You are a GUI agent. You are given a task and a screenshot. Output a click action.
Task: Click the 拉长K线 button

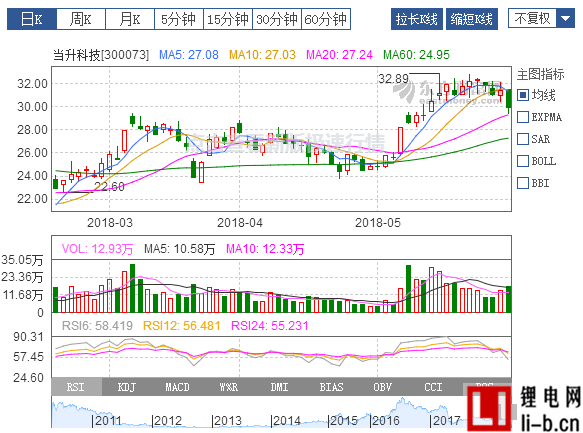click(x=416, y=19)
